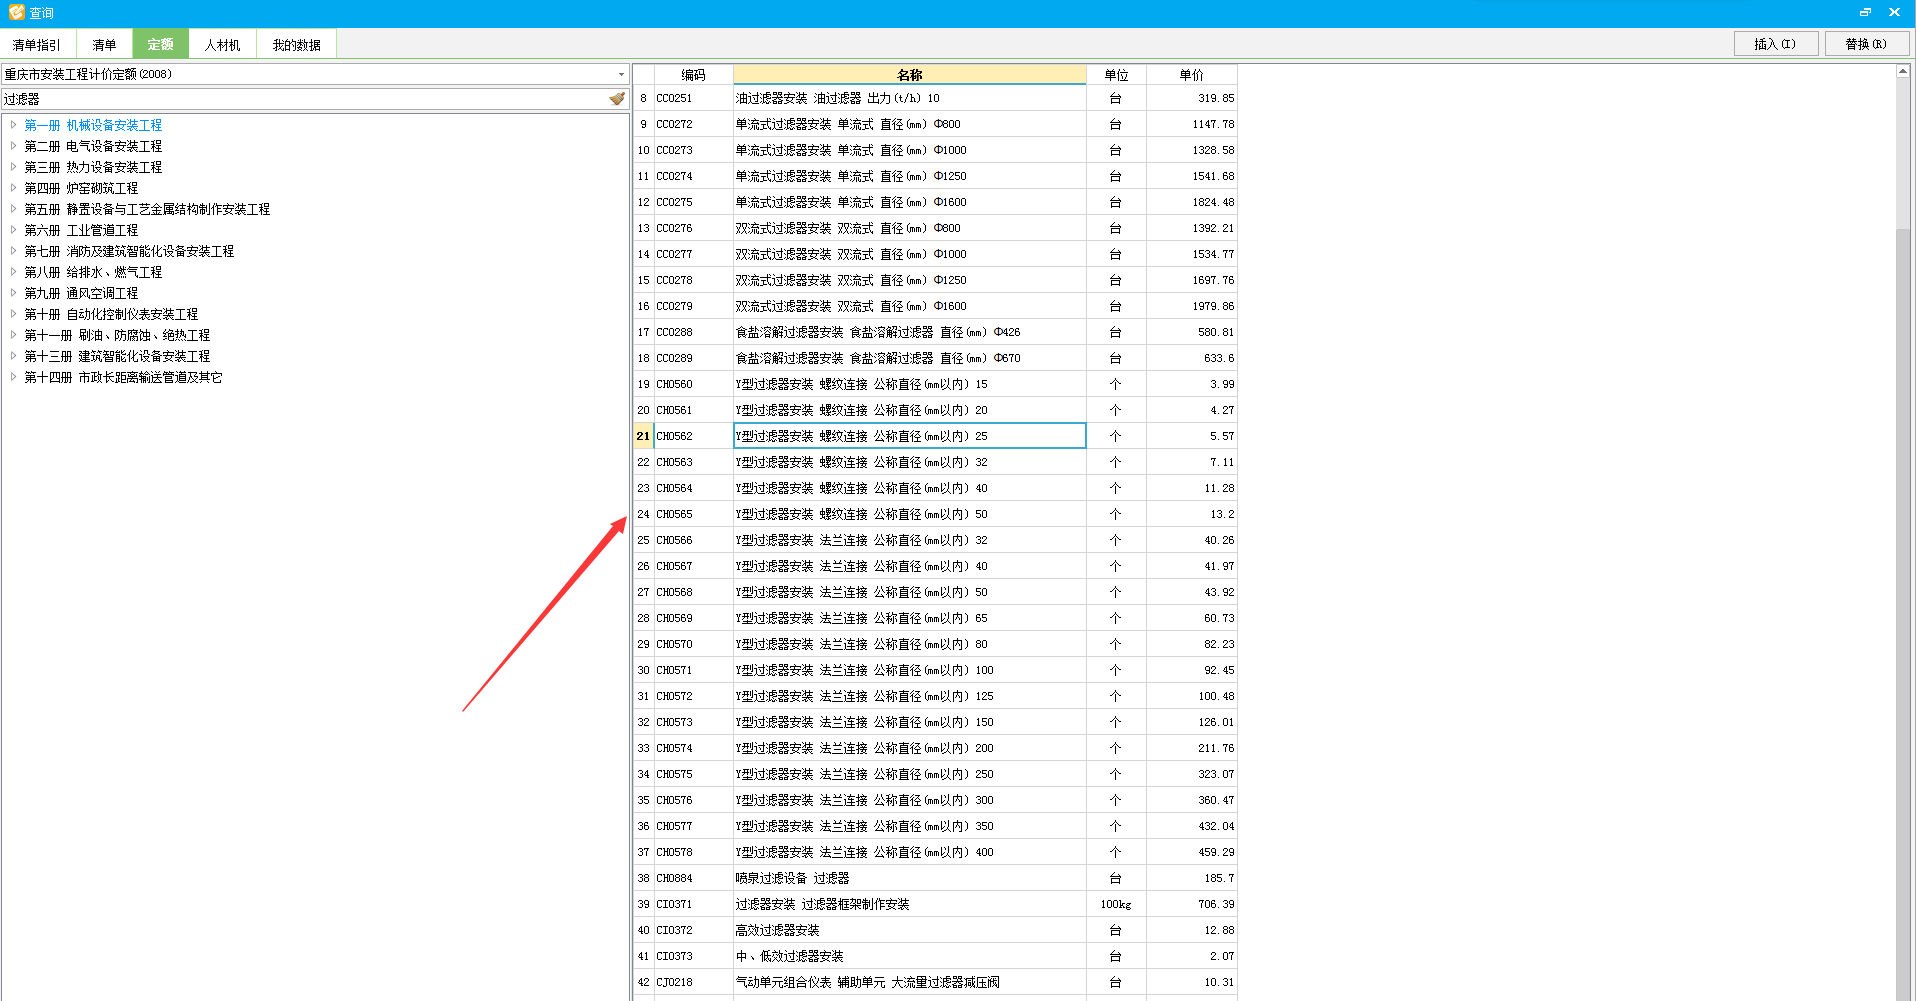Screen dimensions: 1916x1001
Task: Switch to the 清单 tab
Action: coord(104,44)
